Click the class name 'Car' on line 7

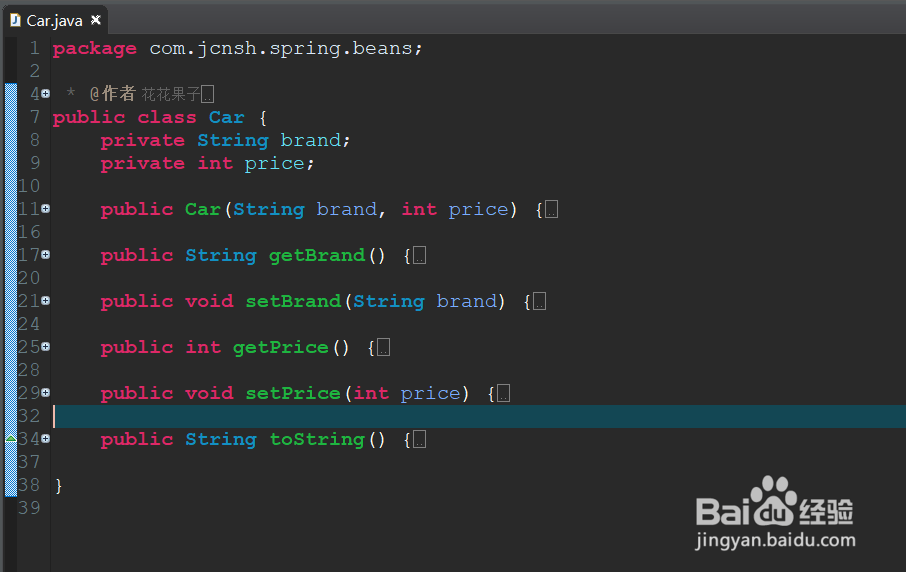(x=226, y=117)
